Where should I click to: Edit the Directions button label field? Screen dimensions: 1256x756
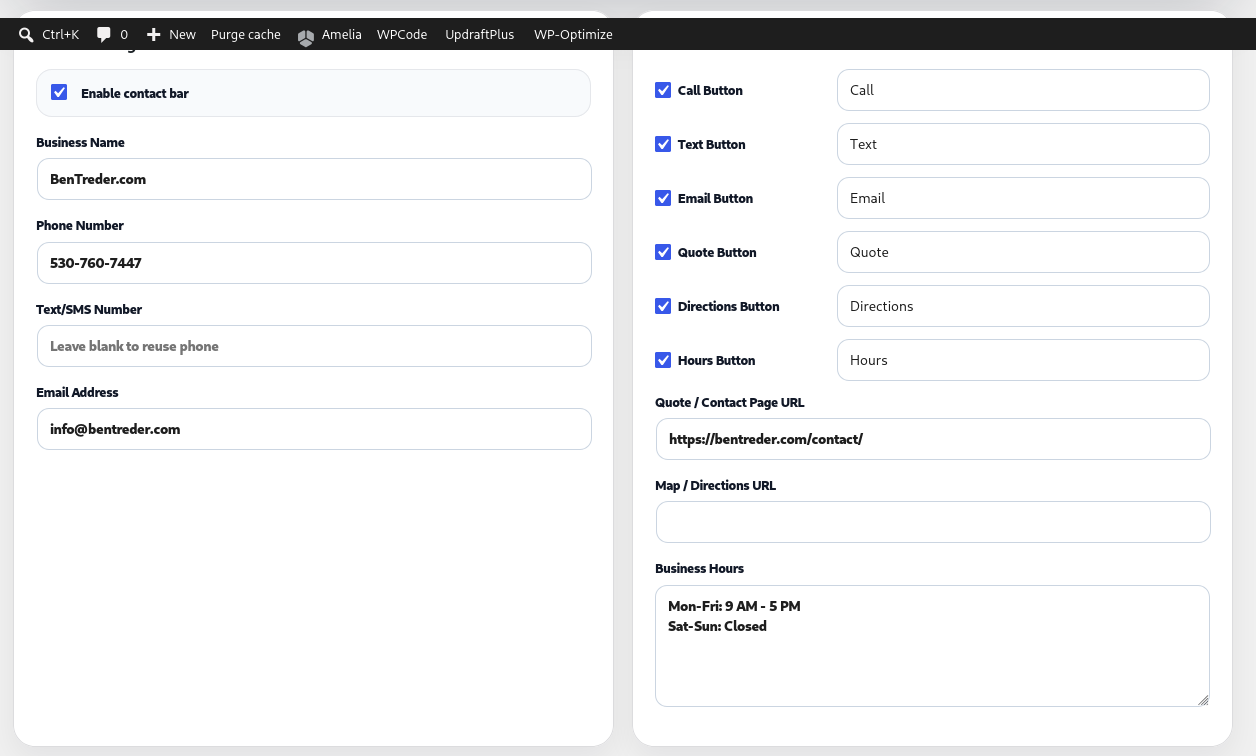point(1023,306)
